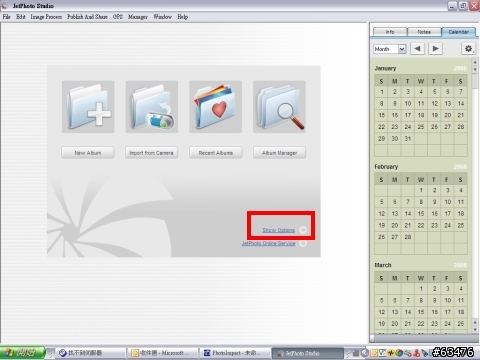Click scroll up arrow of calendar panel
Image resolution: width=480 pixels, height=360 pixels.
point(475,62)
